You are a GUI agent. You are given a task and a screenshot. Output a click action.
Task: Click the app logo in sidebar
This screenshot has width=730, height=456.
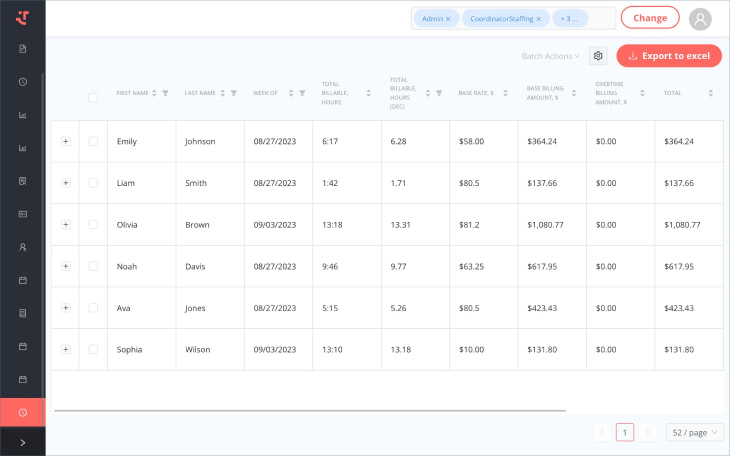click(x=22, y=17)
